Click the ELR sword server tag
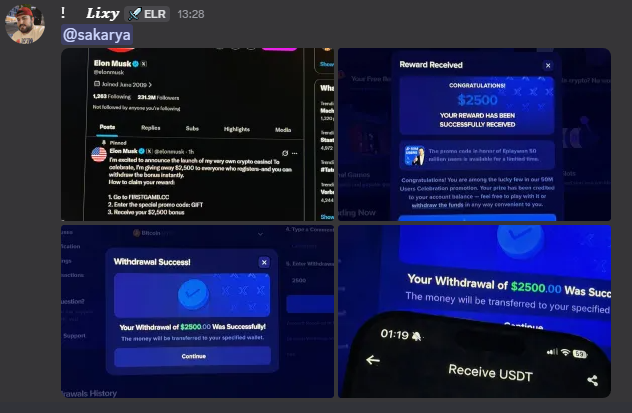 (147, 14)
